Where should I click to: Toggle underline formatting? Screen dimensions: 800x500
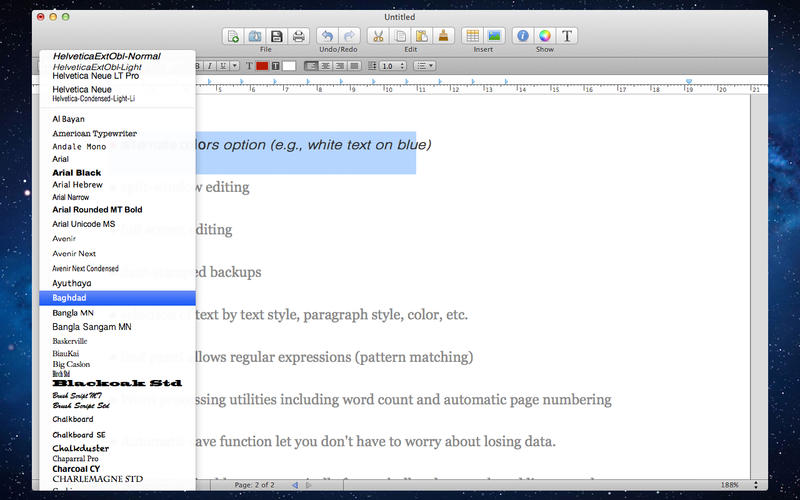(x=222, y=66)
